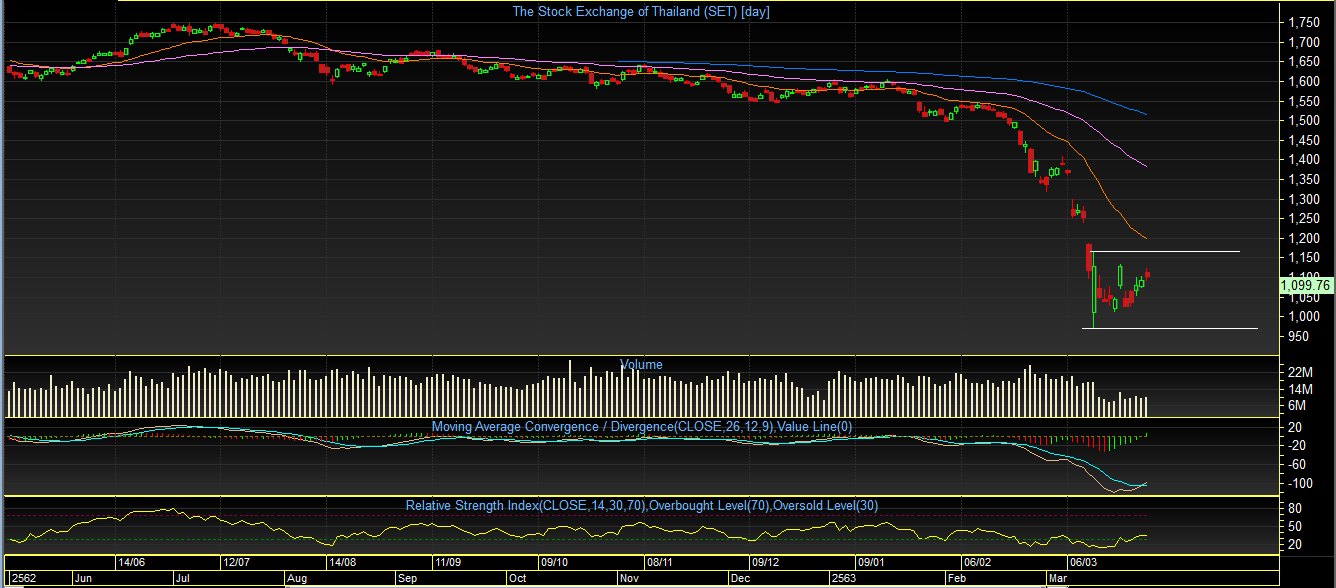Click -20 on the MACD scale
This screenshot has height=588, width=1336.
[x=1295, y=446]
